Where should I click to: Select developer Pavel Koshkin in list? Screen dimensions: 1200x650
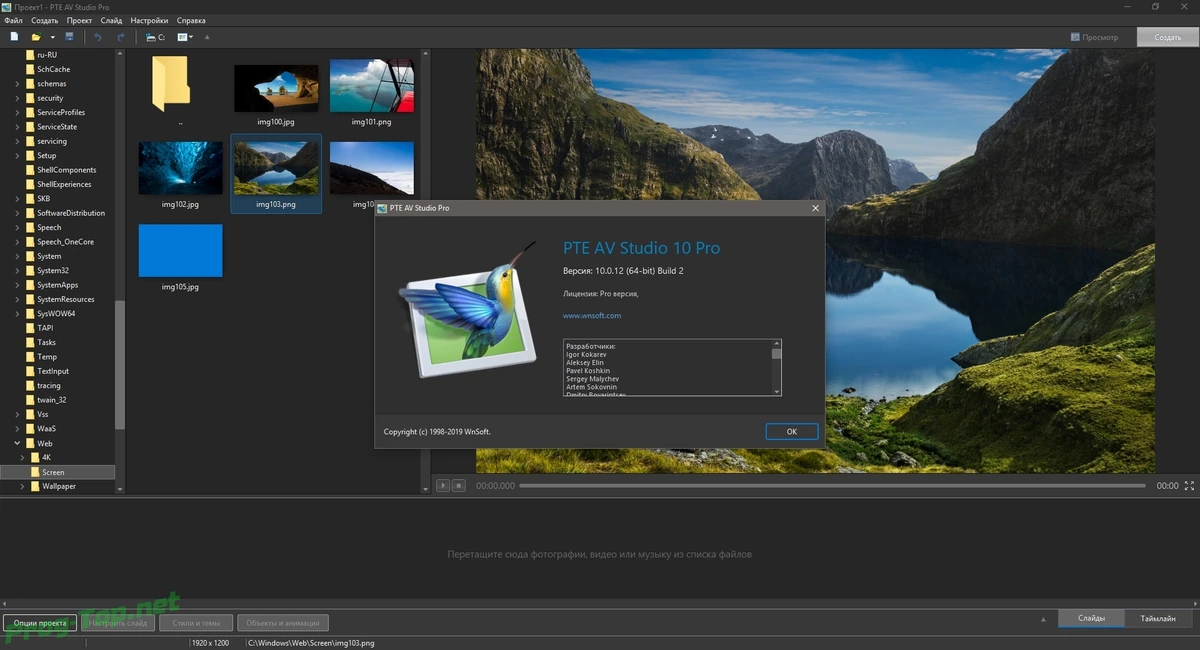coord(590,371)
